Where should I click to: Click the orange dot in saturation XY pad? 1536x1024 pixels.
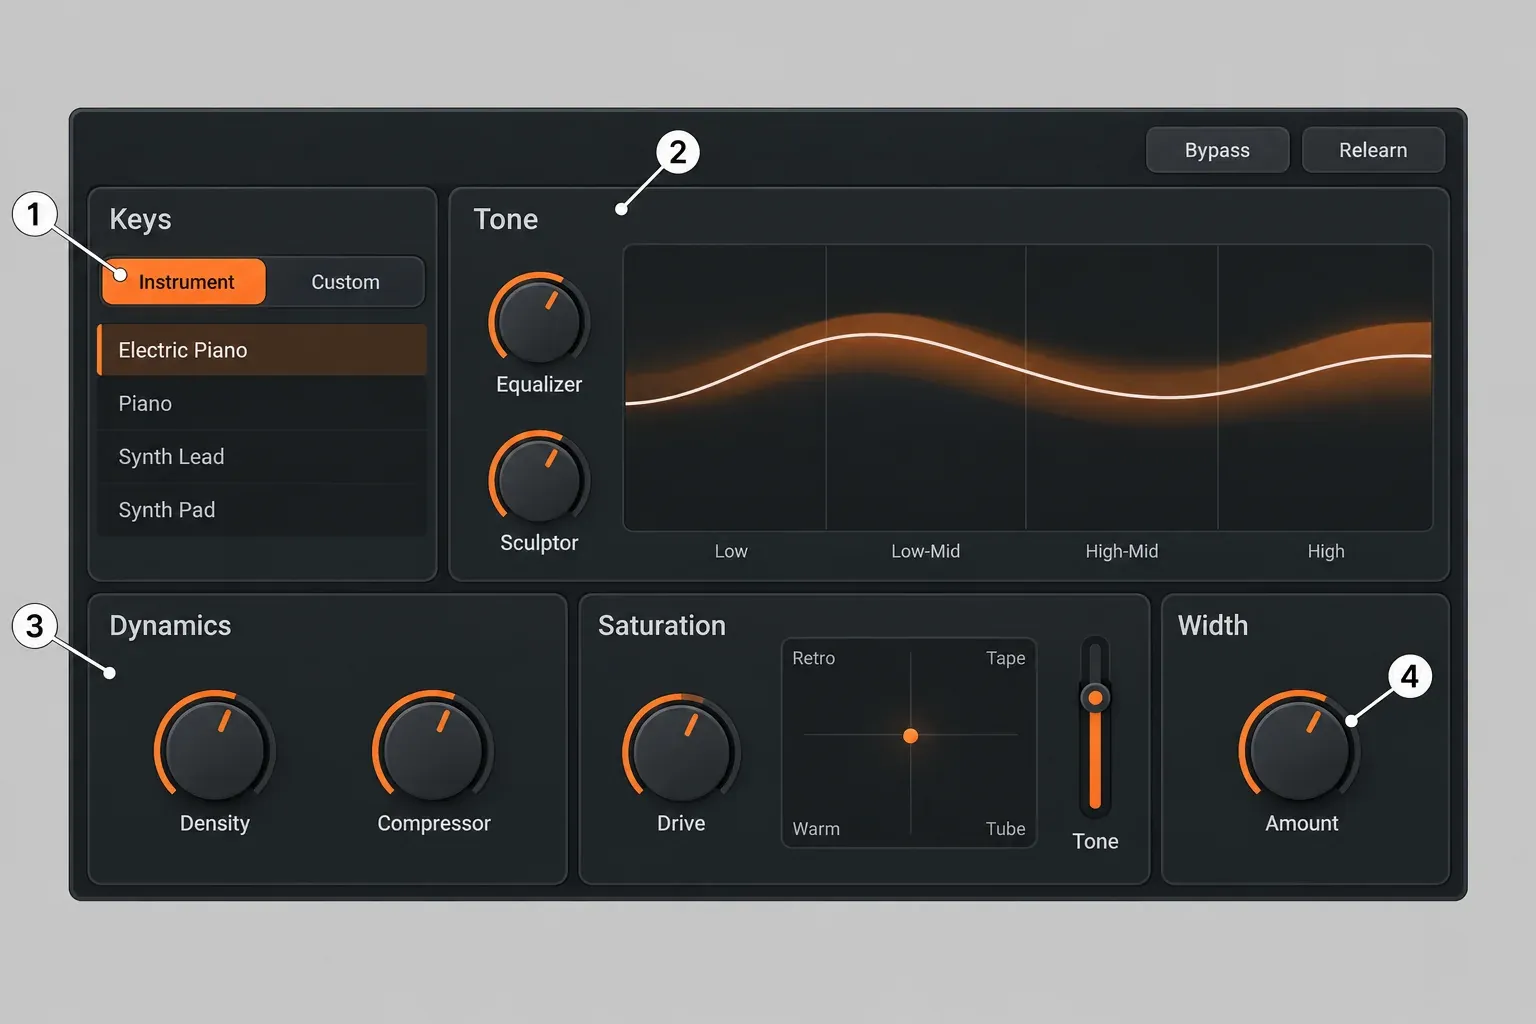(910, 736)
